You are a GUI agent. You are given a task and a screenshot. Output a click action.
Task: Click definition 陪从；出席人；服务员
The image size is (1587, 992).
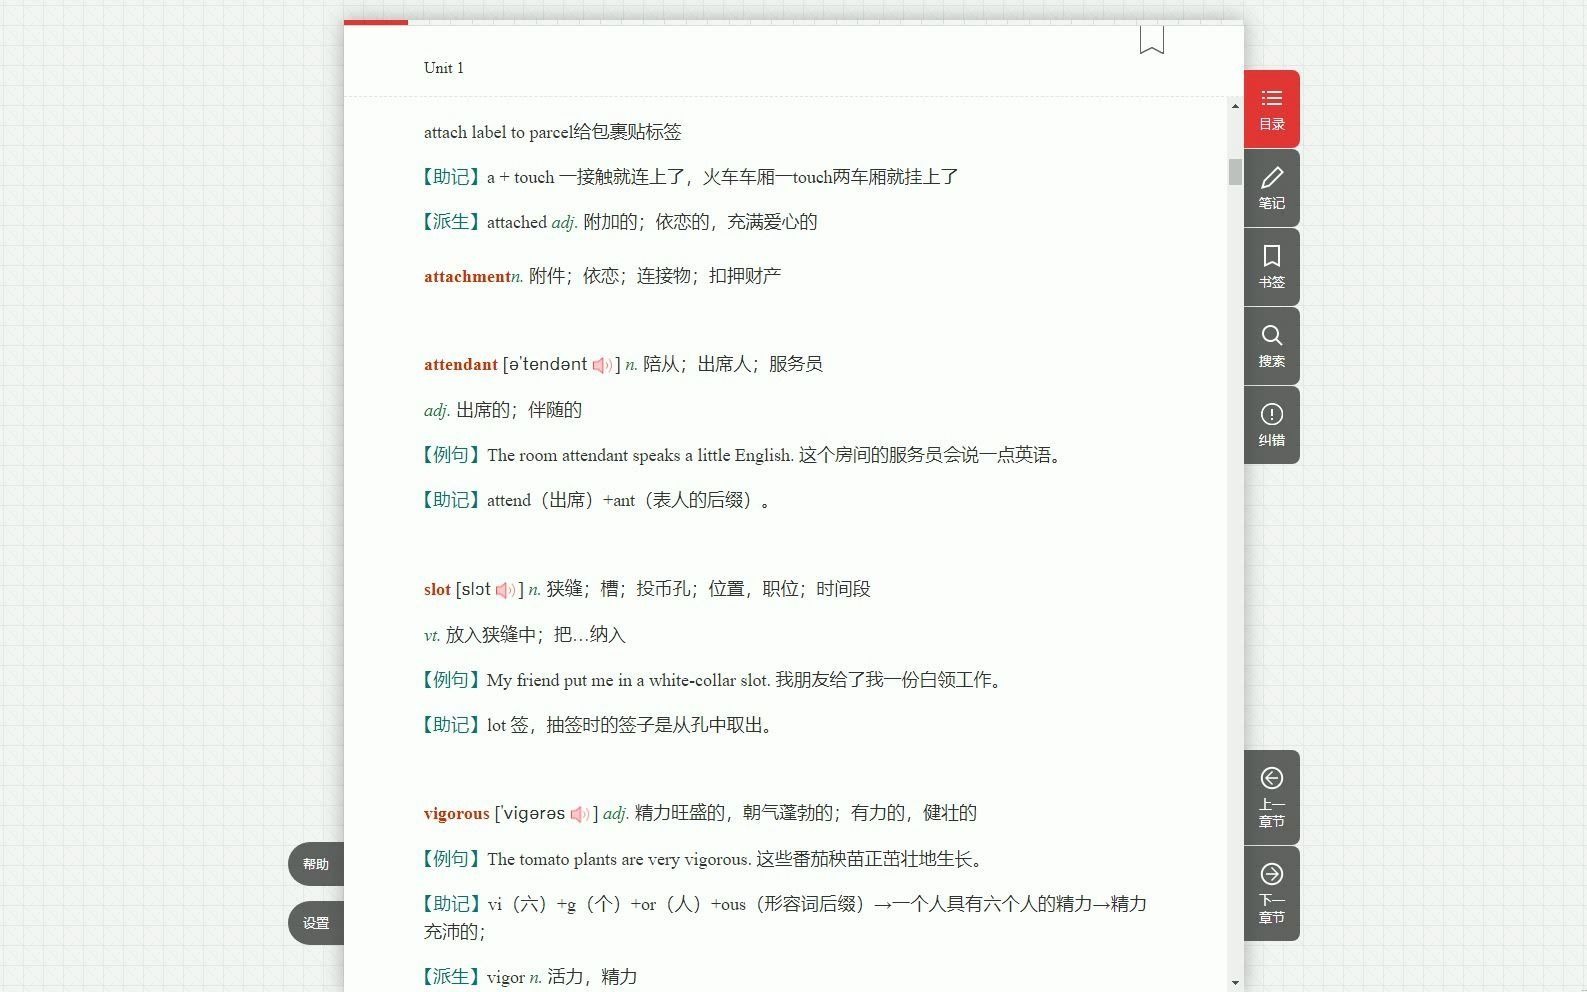click(x=733, y=365)
